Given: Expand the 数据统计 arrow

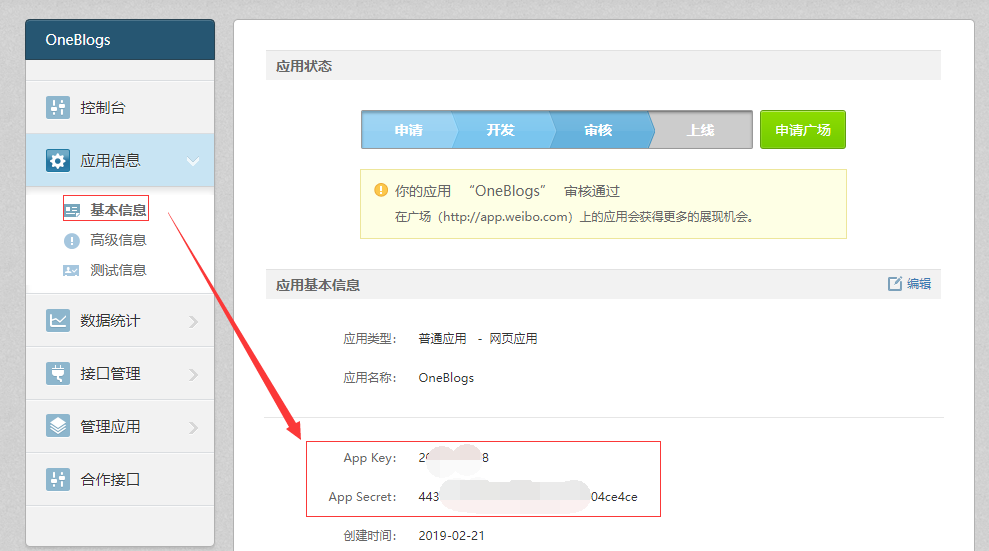Looking at the screenshot, I should pos(193,322).
